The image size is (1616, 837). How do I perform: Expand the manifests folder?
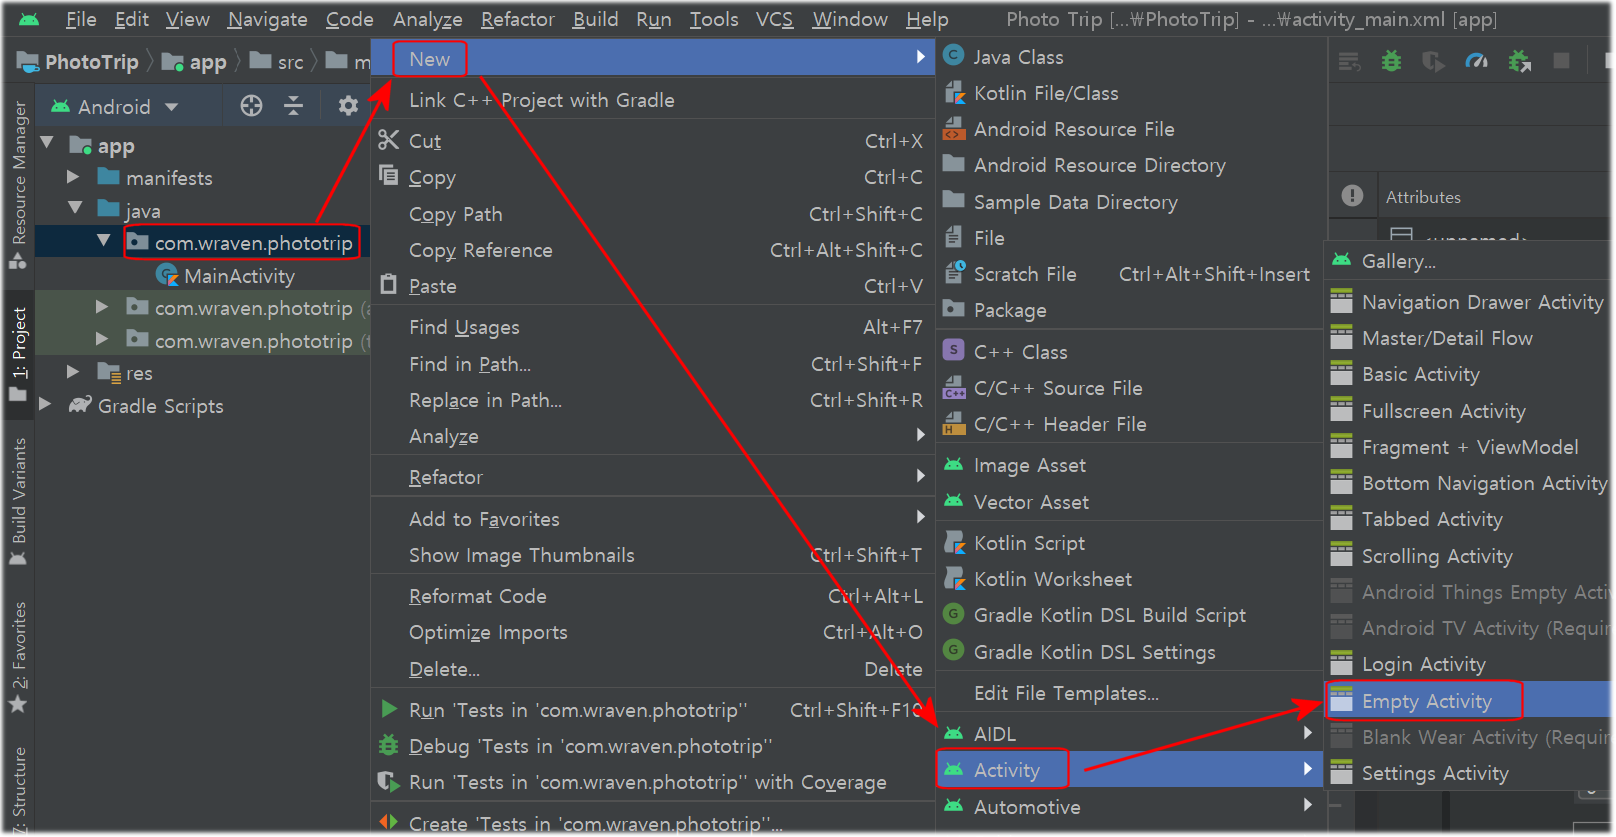pyautogui.click(x=73, y=177)
